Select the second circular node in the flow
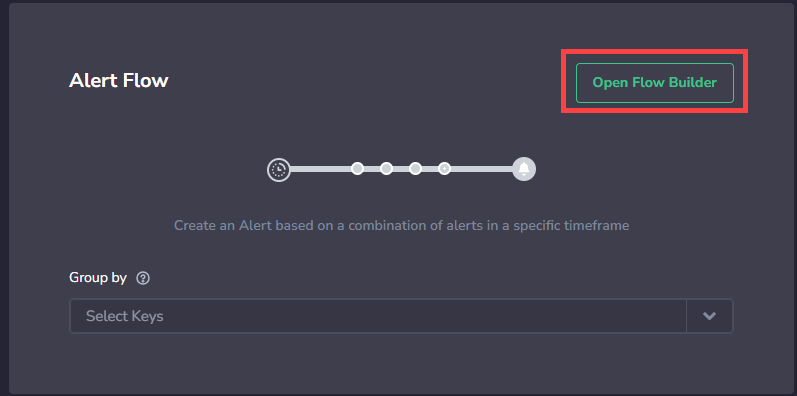The image size is (797, 396). [x=386, y=168]
